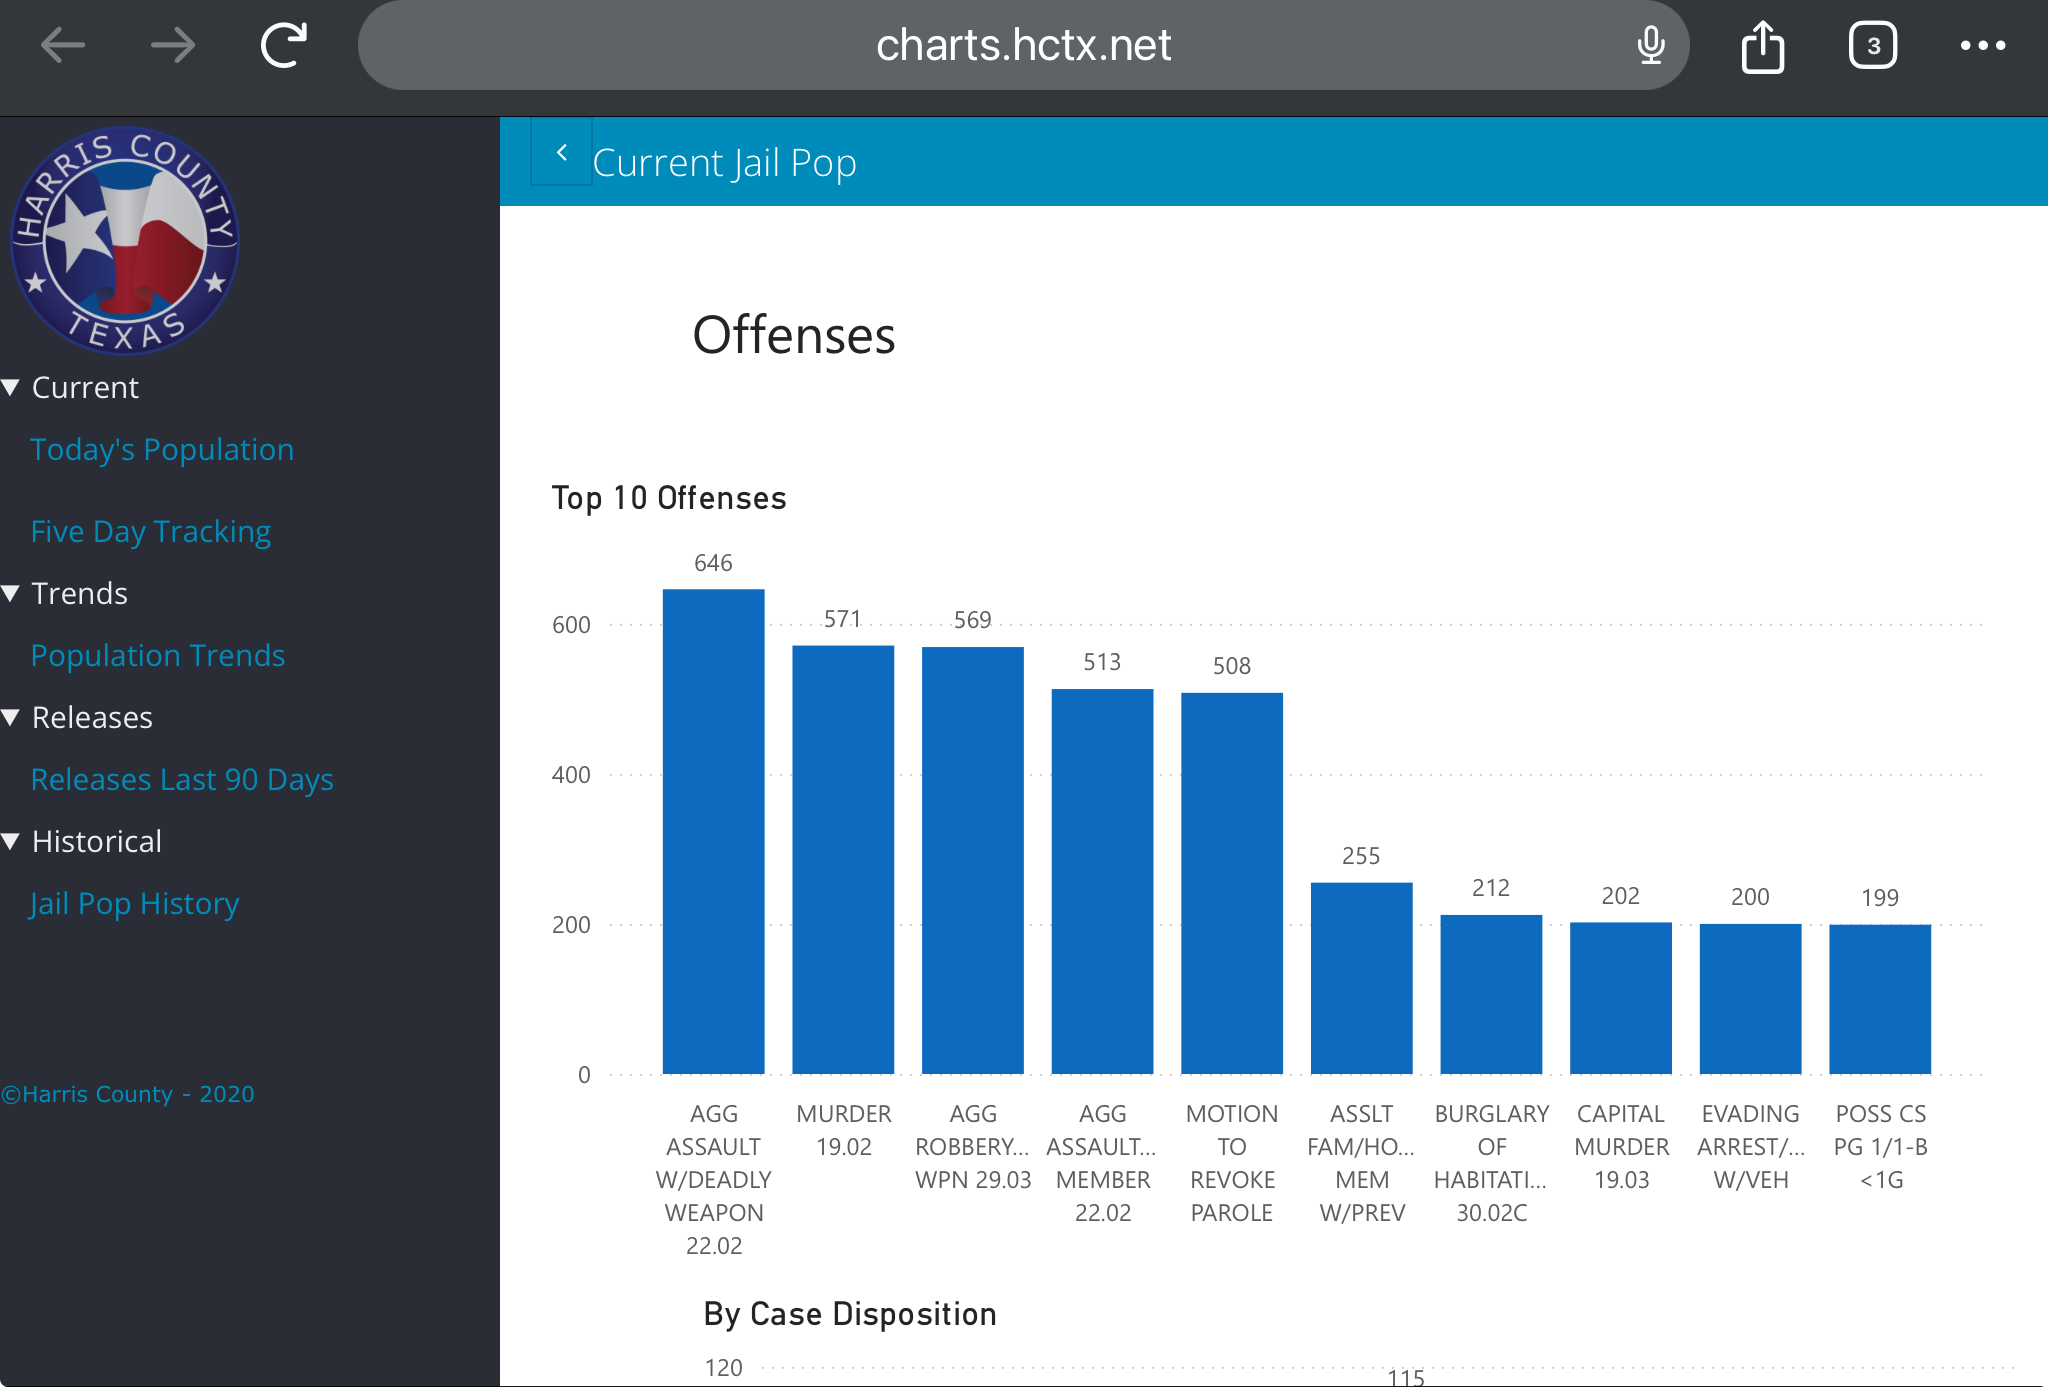2048x1387 pixels.
Task: Reload the page with refresh icon
Action: coord(284,45)
